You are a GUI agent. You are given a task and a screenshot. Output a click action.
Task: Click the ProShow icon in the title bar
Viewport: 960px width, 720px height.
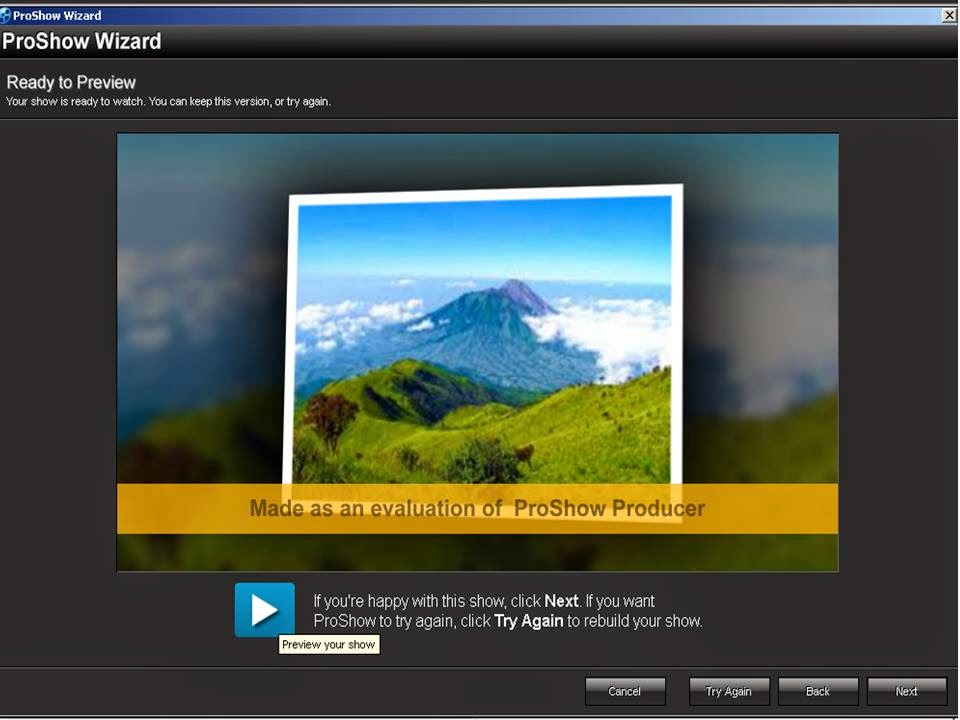(6, 15)
